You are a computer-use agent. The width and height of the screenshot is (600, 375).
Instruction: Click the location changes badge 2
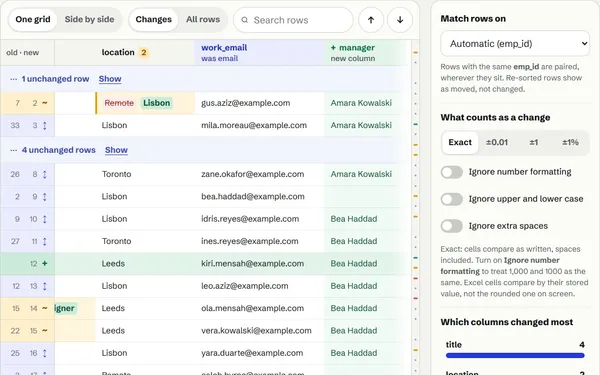tap(143, 52)
